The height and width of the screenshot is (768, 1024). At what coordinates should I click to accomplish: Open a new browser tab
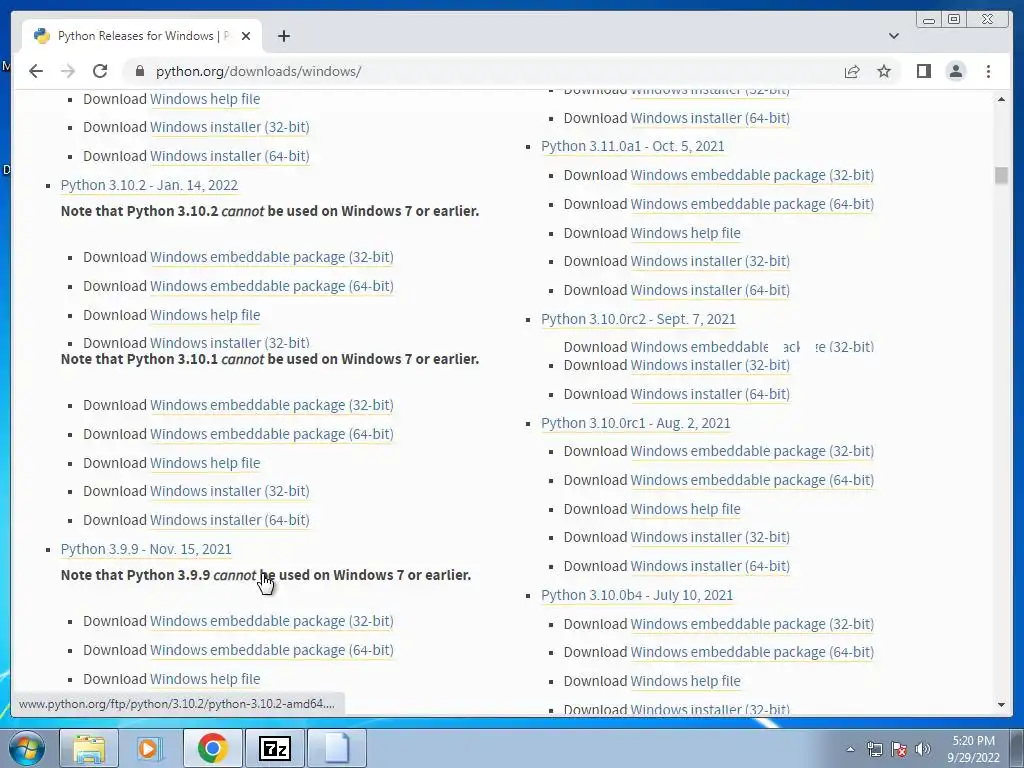[283, 36]
